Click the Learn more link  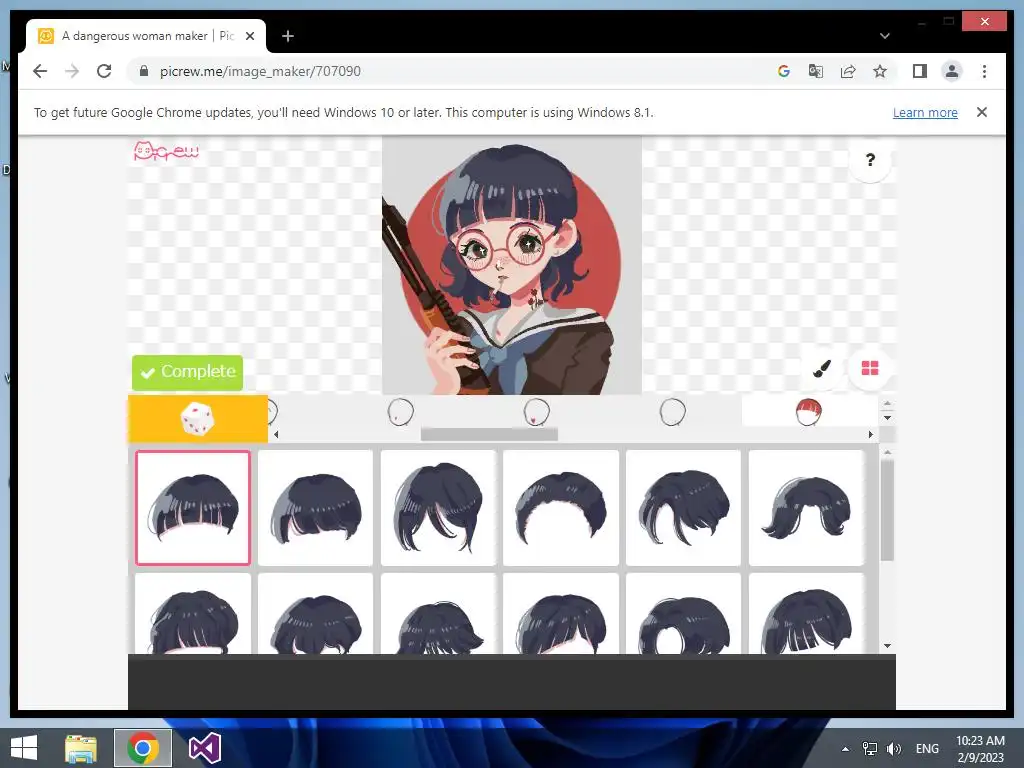[925, 112]
